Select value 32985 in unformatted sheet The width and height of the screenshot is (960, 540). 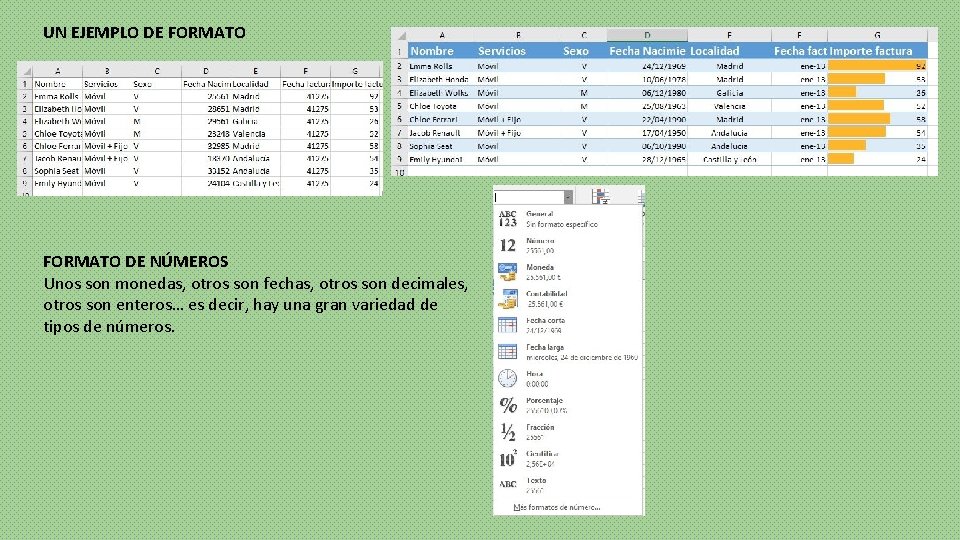[206, 146]
